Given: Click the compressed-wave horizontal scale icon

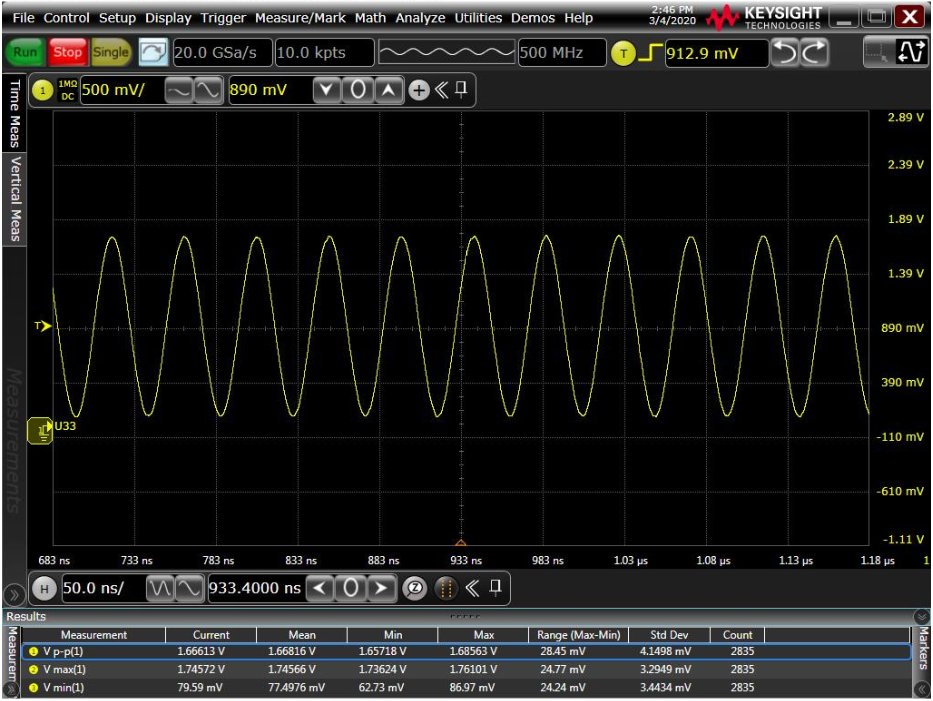Looking at the screenshot, I should pyautogui.click(x=160, y=589).
